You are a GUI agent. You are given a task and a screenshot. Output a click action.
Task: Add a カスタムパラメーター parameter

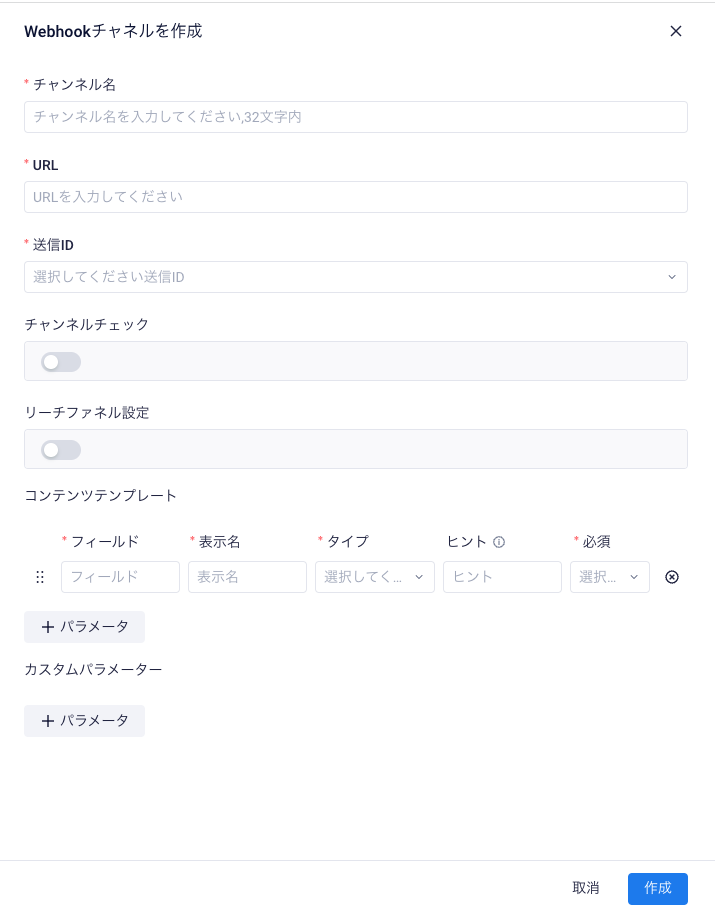[x=84, y=721]
